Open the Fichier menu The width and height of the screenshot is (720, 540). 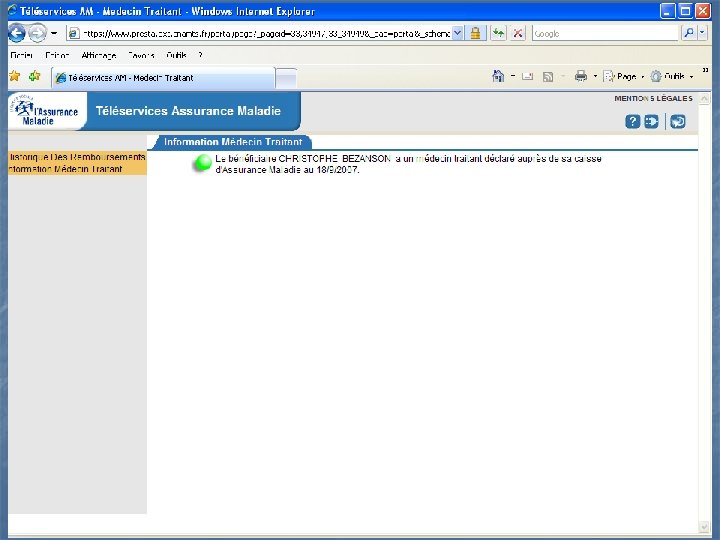(22, 55)
